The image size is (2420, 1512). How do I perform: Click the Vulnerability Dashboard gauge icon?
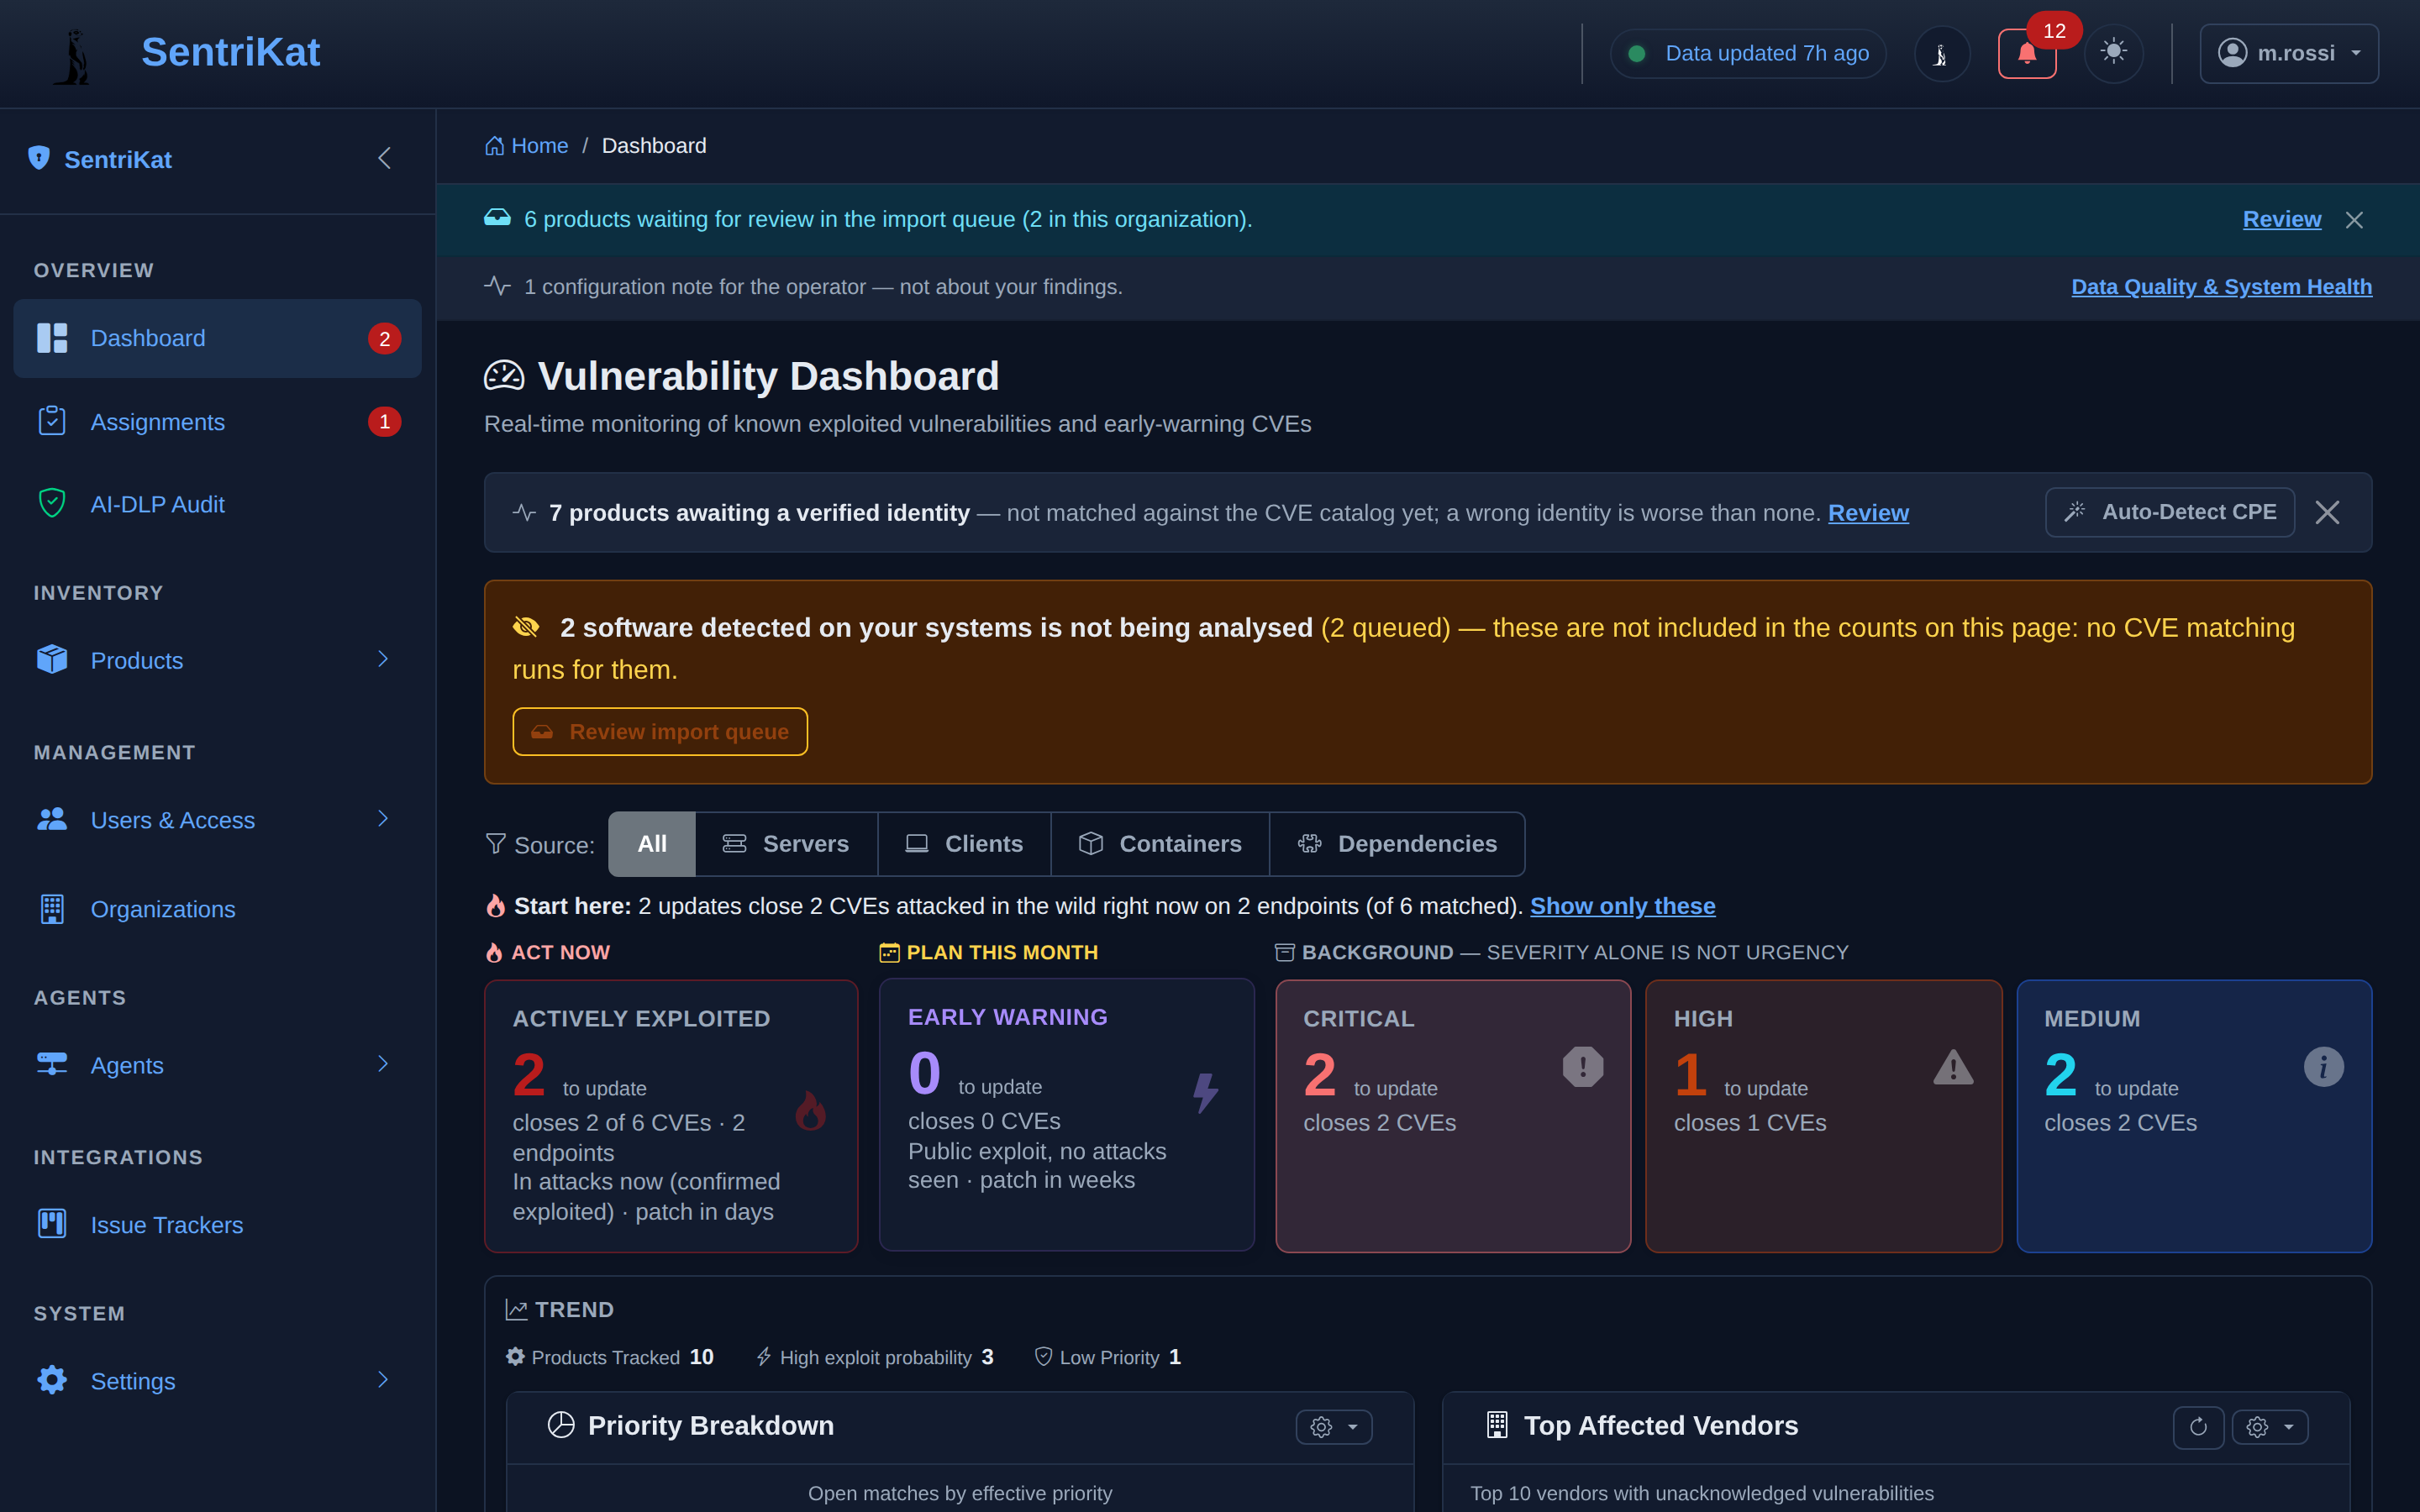(504, 376)
